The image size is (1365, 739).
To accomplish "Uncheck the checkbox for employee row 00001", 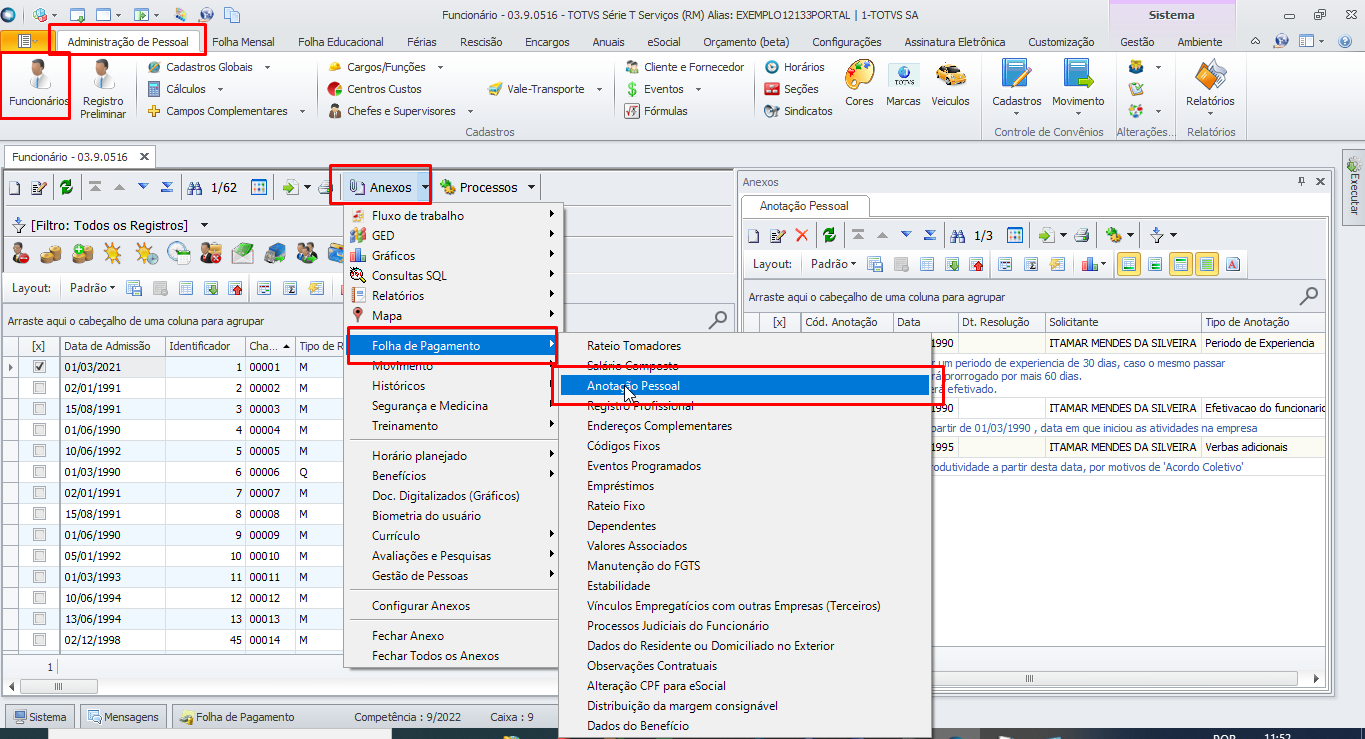I will click(39, 367).
